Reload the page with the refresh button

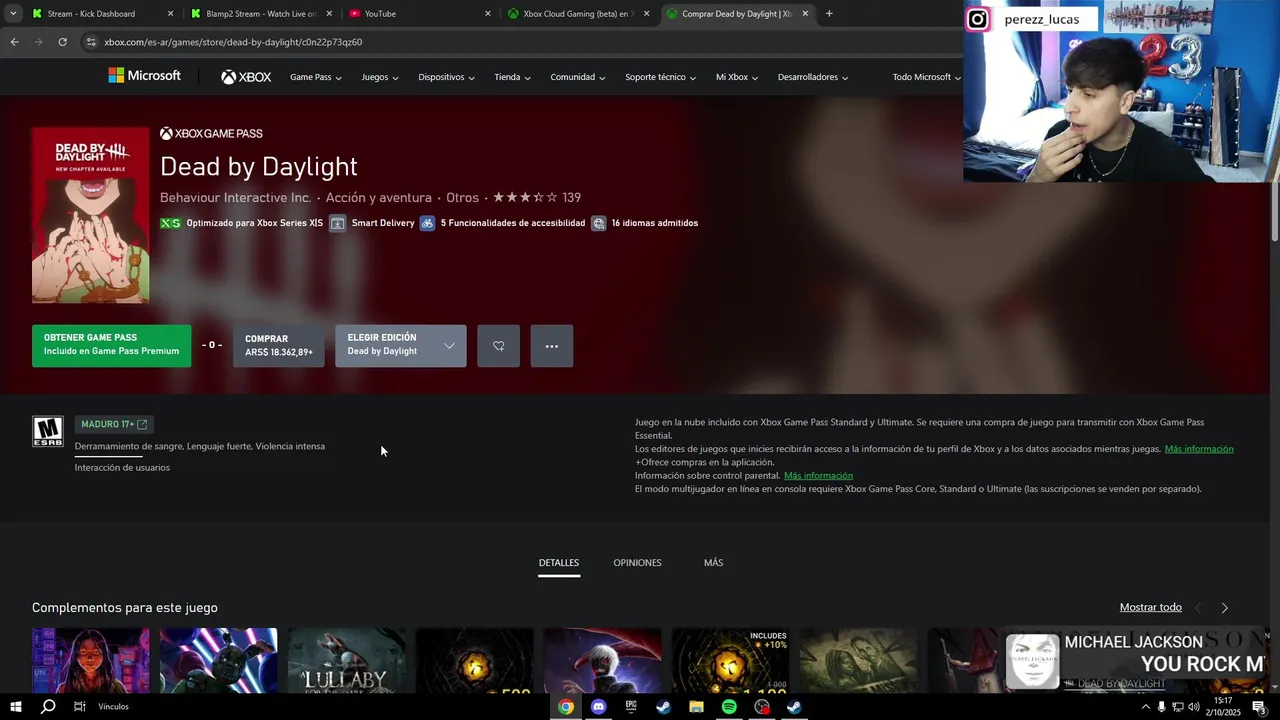pos(62,42)
